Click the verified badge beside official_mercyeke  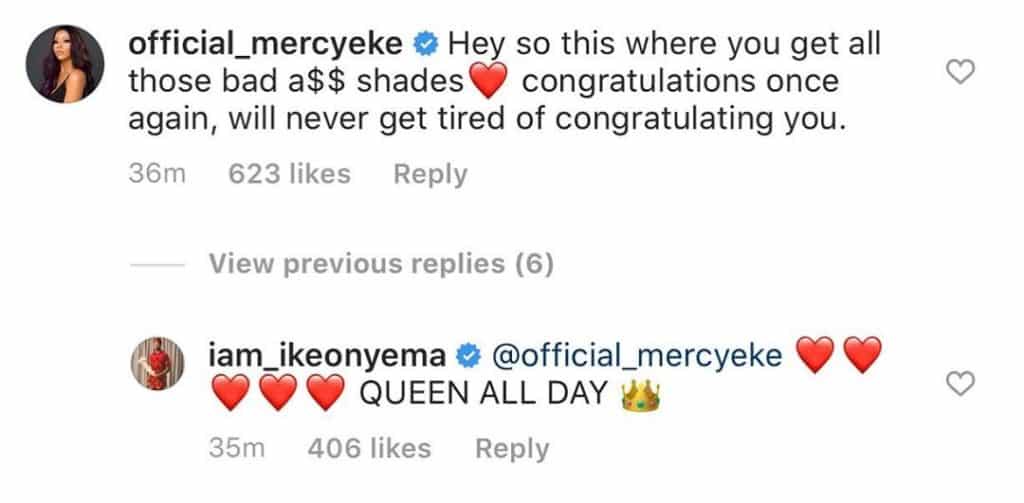tap(425, 44)
